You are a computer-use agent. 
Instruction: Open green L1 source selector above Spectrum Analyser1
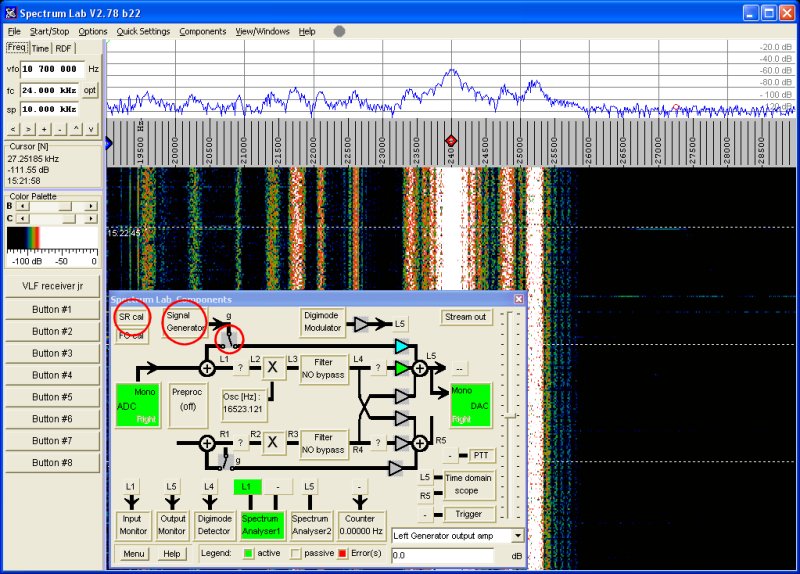(x=247, y=487)
